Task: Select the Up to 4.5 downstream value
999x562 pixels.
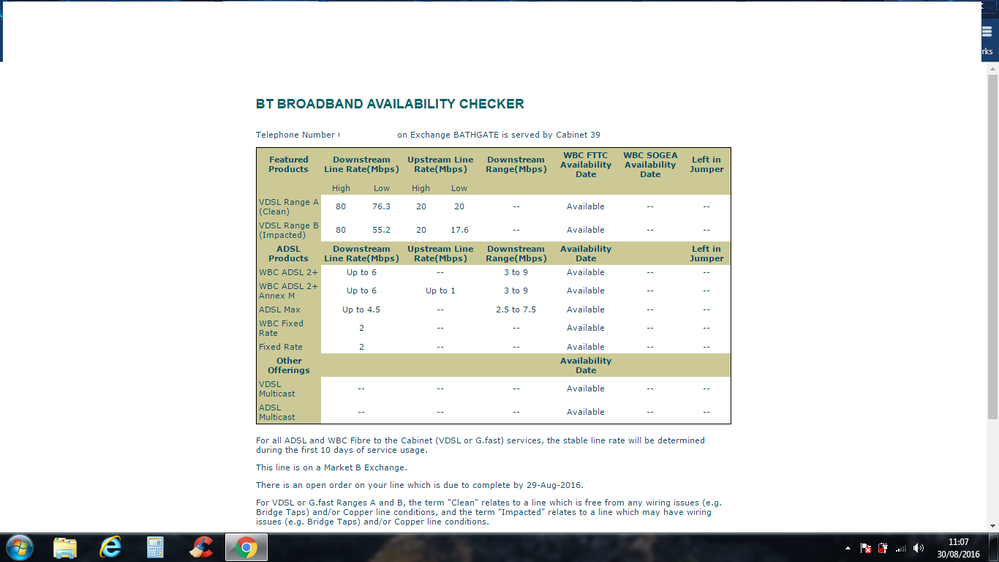Action: (361, 310)
